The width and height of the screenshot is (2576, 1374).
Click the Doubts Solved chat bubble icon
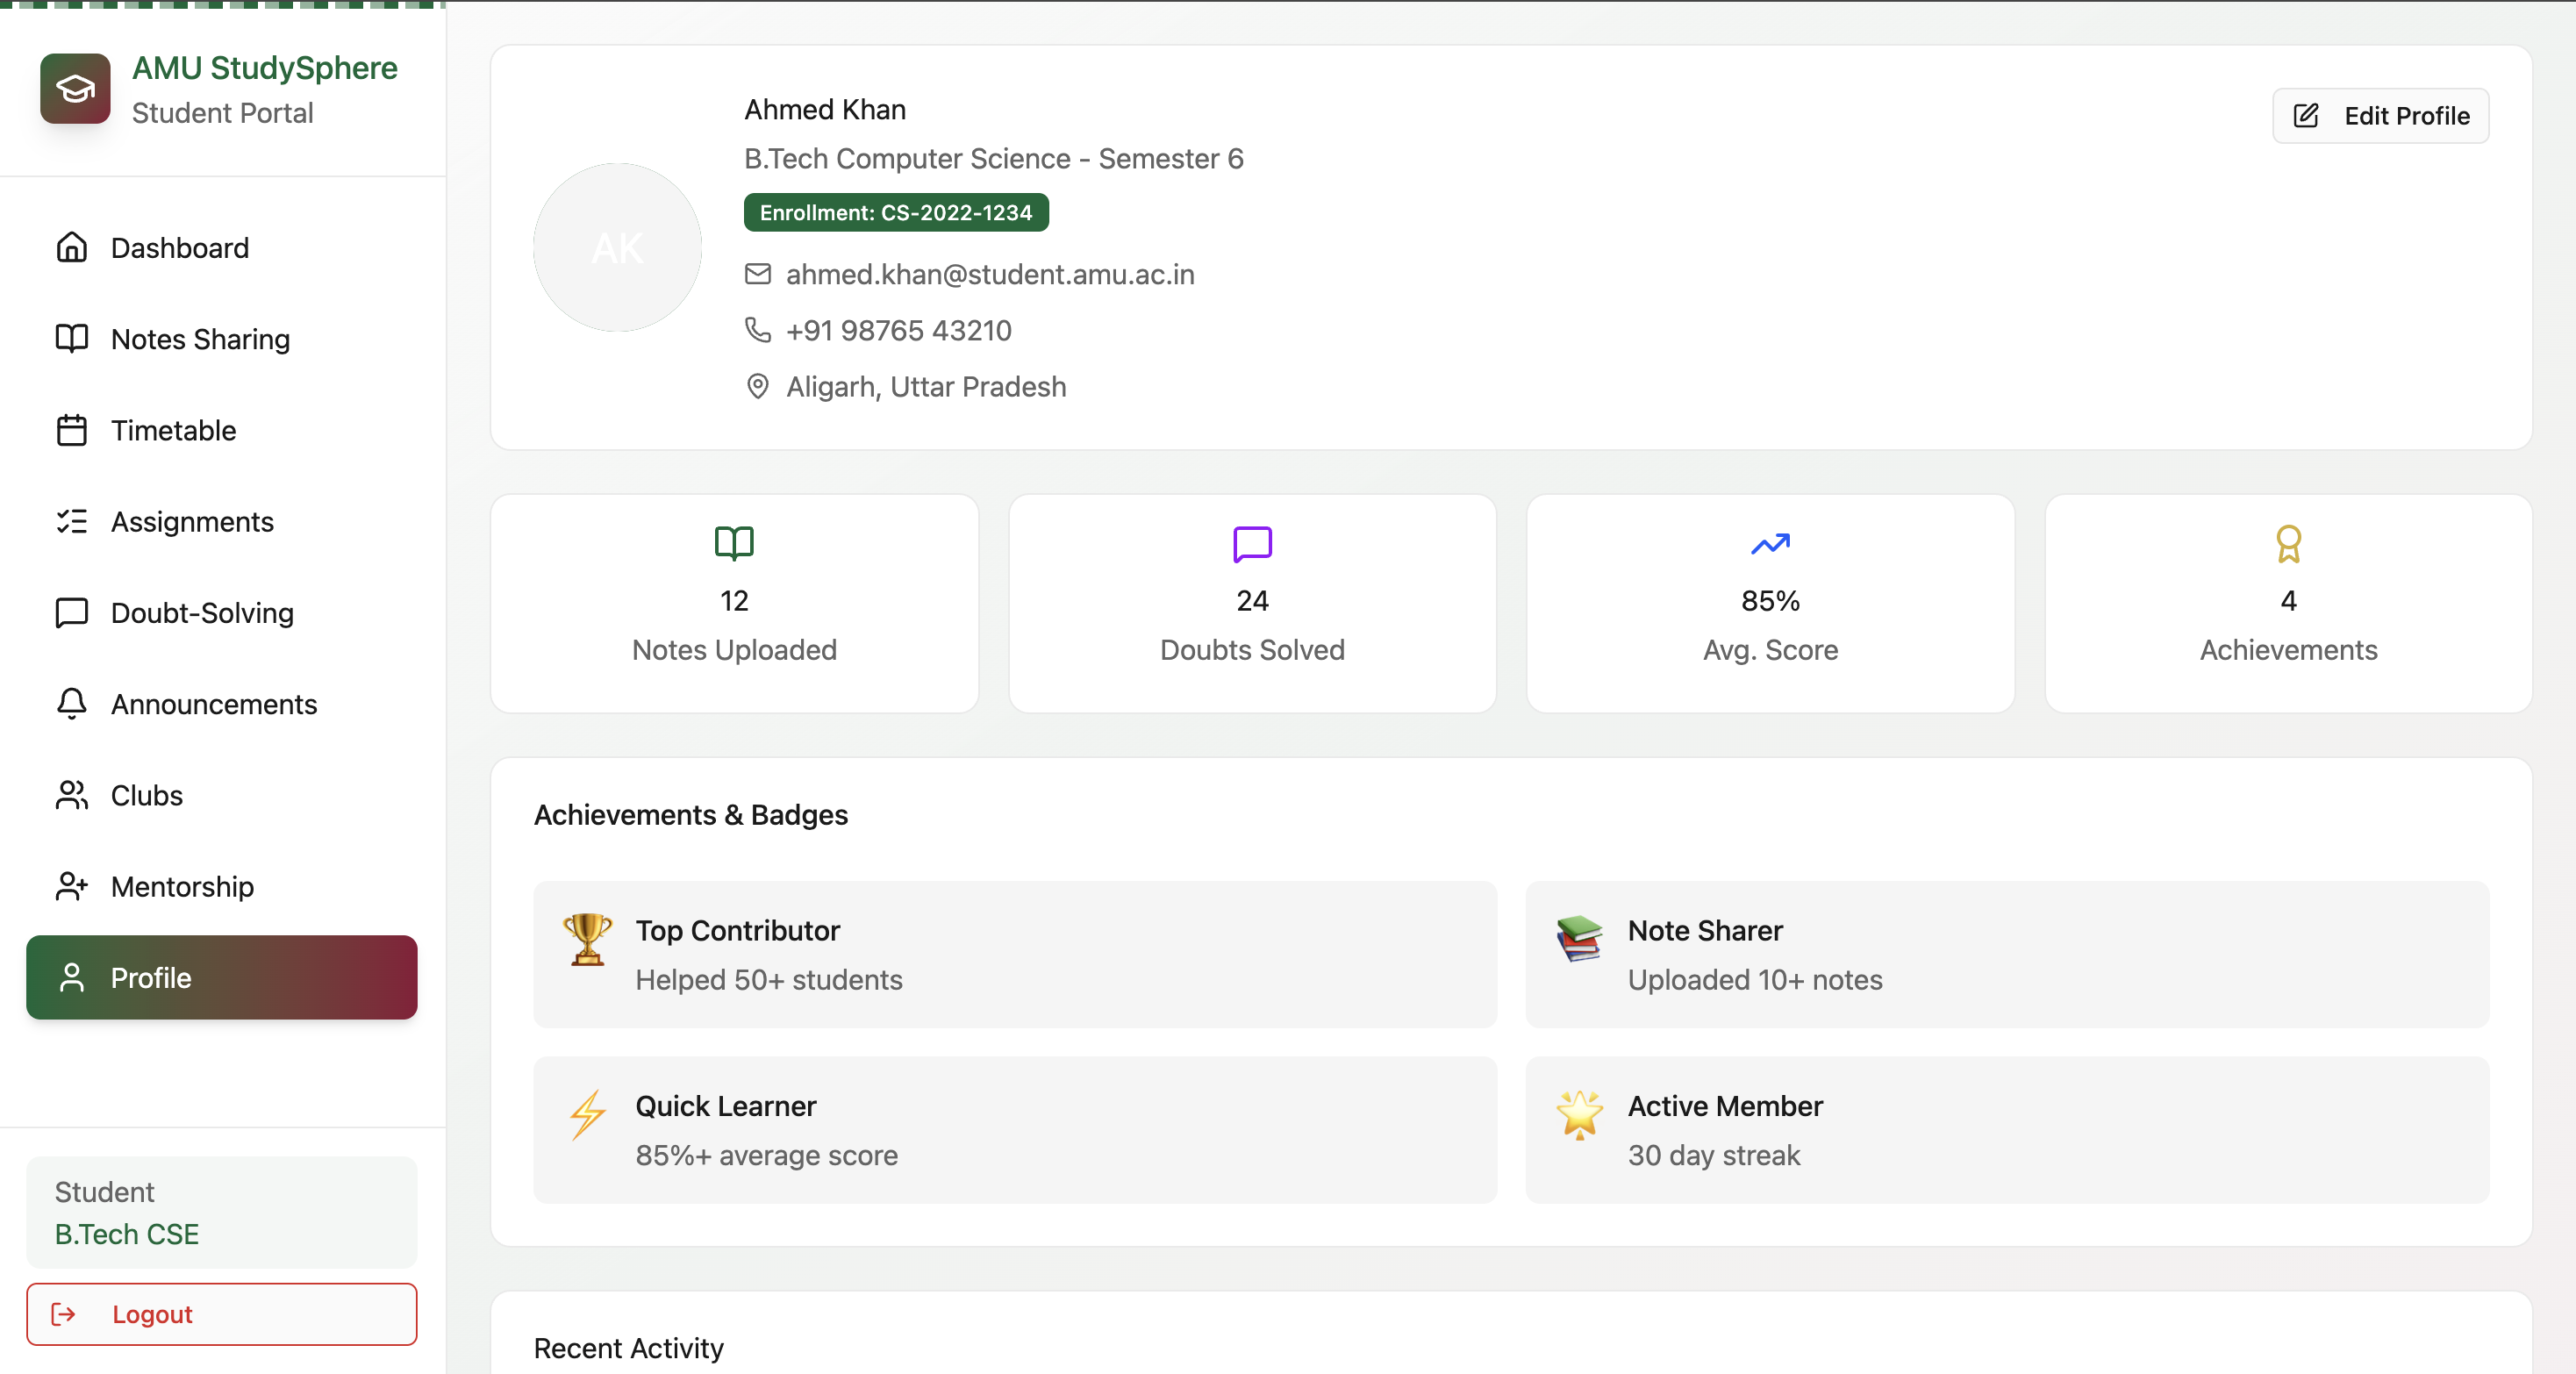click(x=1251, y=543)
